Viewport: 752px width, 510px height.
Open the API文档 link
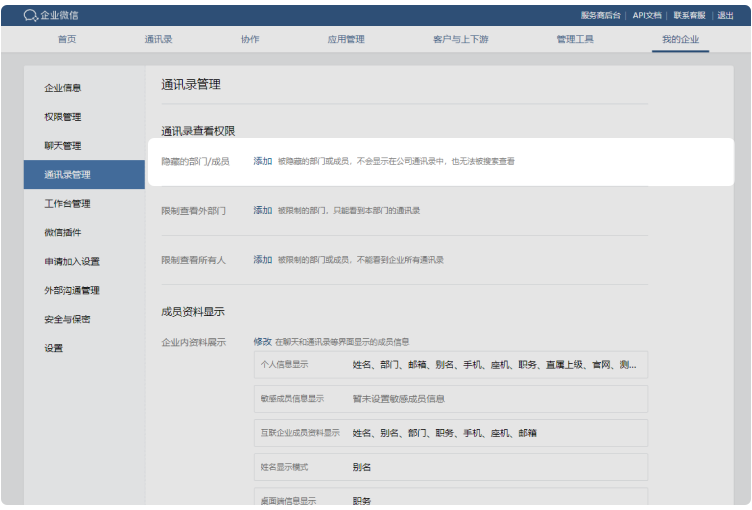647,15
